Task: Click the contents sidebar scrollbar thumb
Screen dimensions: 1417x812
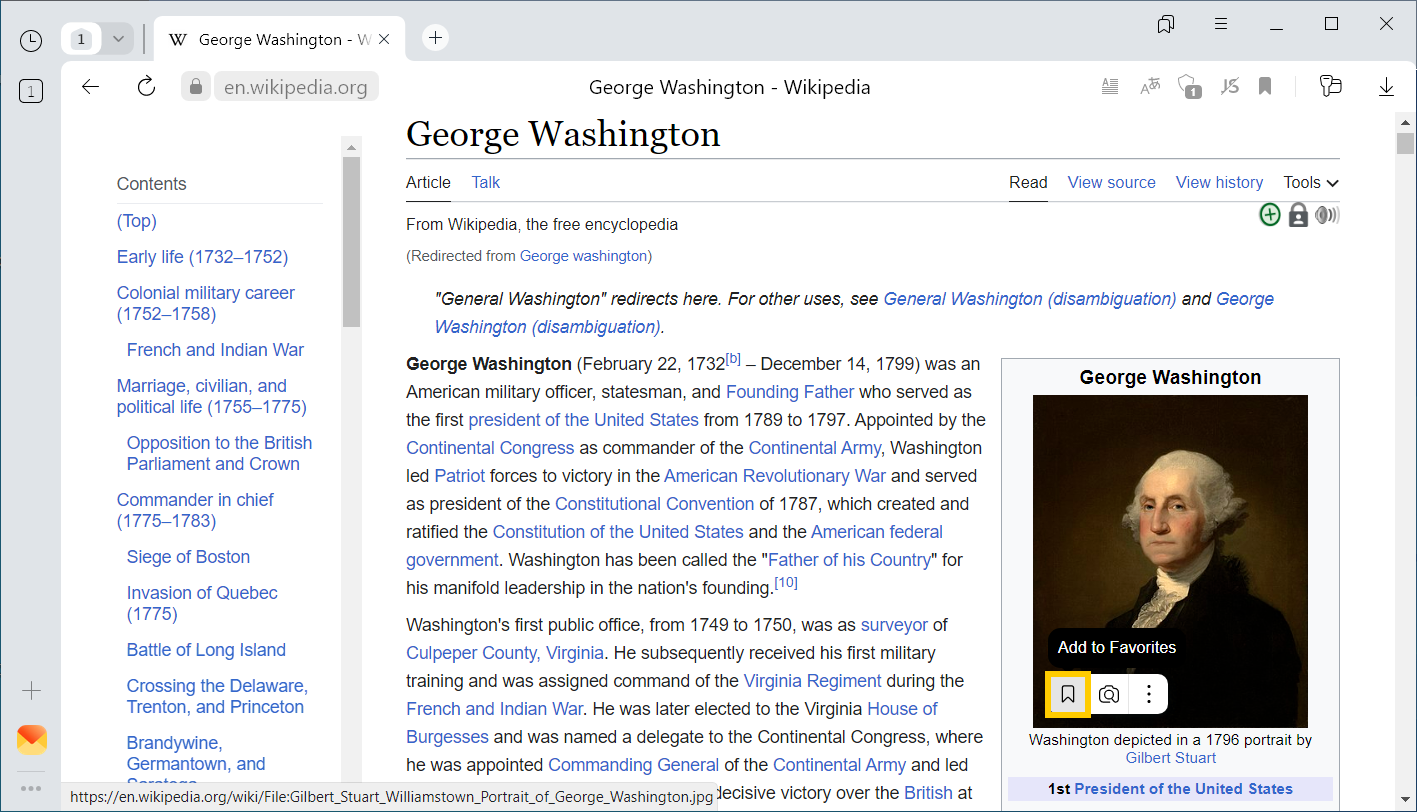Action: pyautogui.click(x=351, y=240)
